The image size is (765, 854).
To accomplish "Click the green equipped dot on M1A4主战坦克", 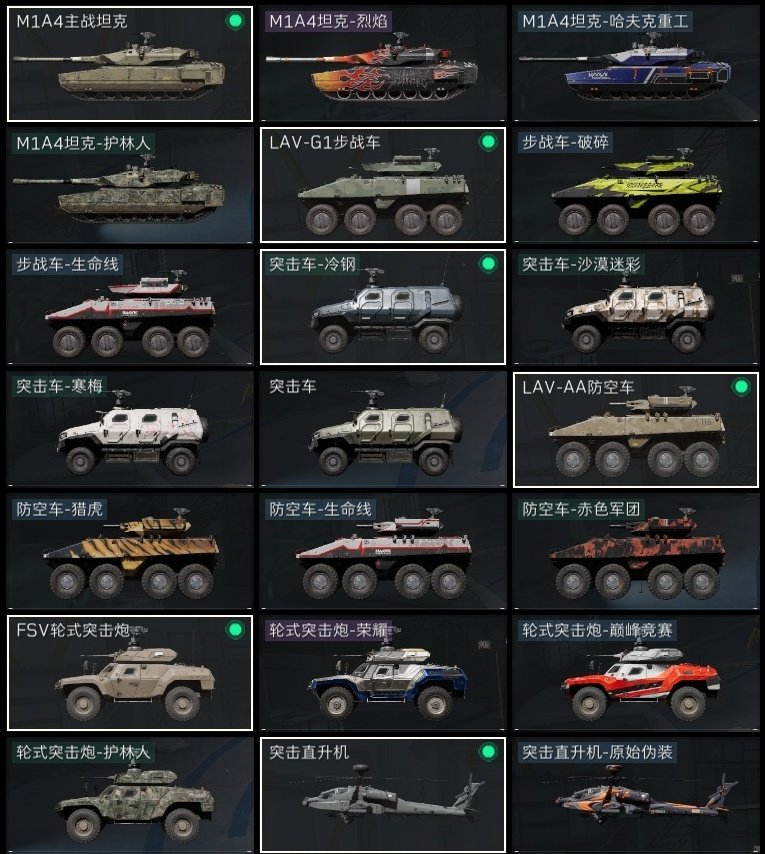I will 235,21.
